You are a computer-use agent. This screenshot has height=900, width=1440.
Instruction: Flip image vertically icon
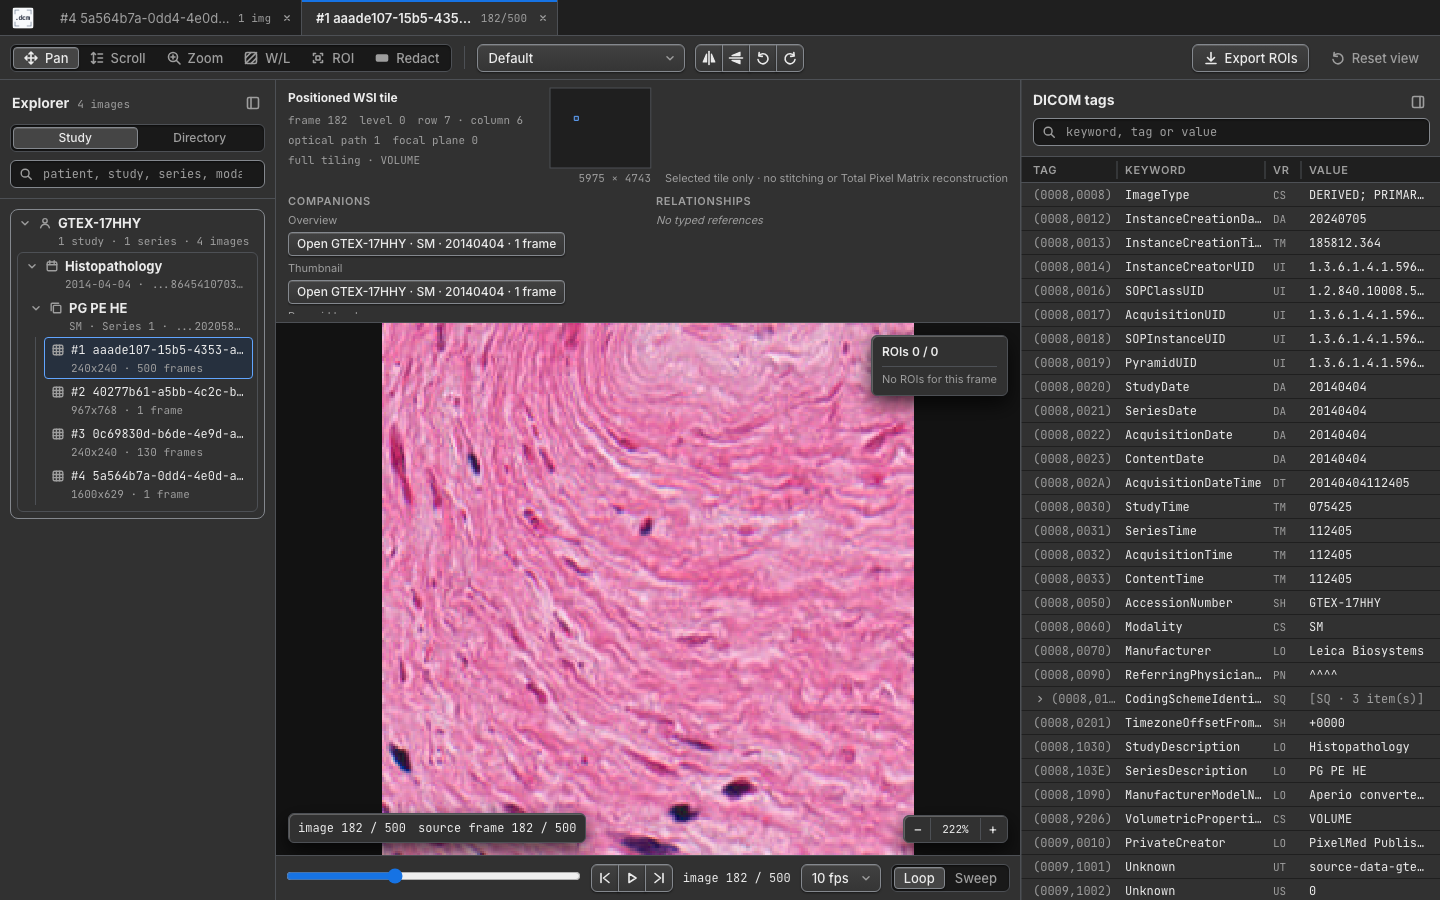click(736, 58)
